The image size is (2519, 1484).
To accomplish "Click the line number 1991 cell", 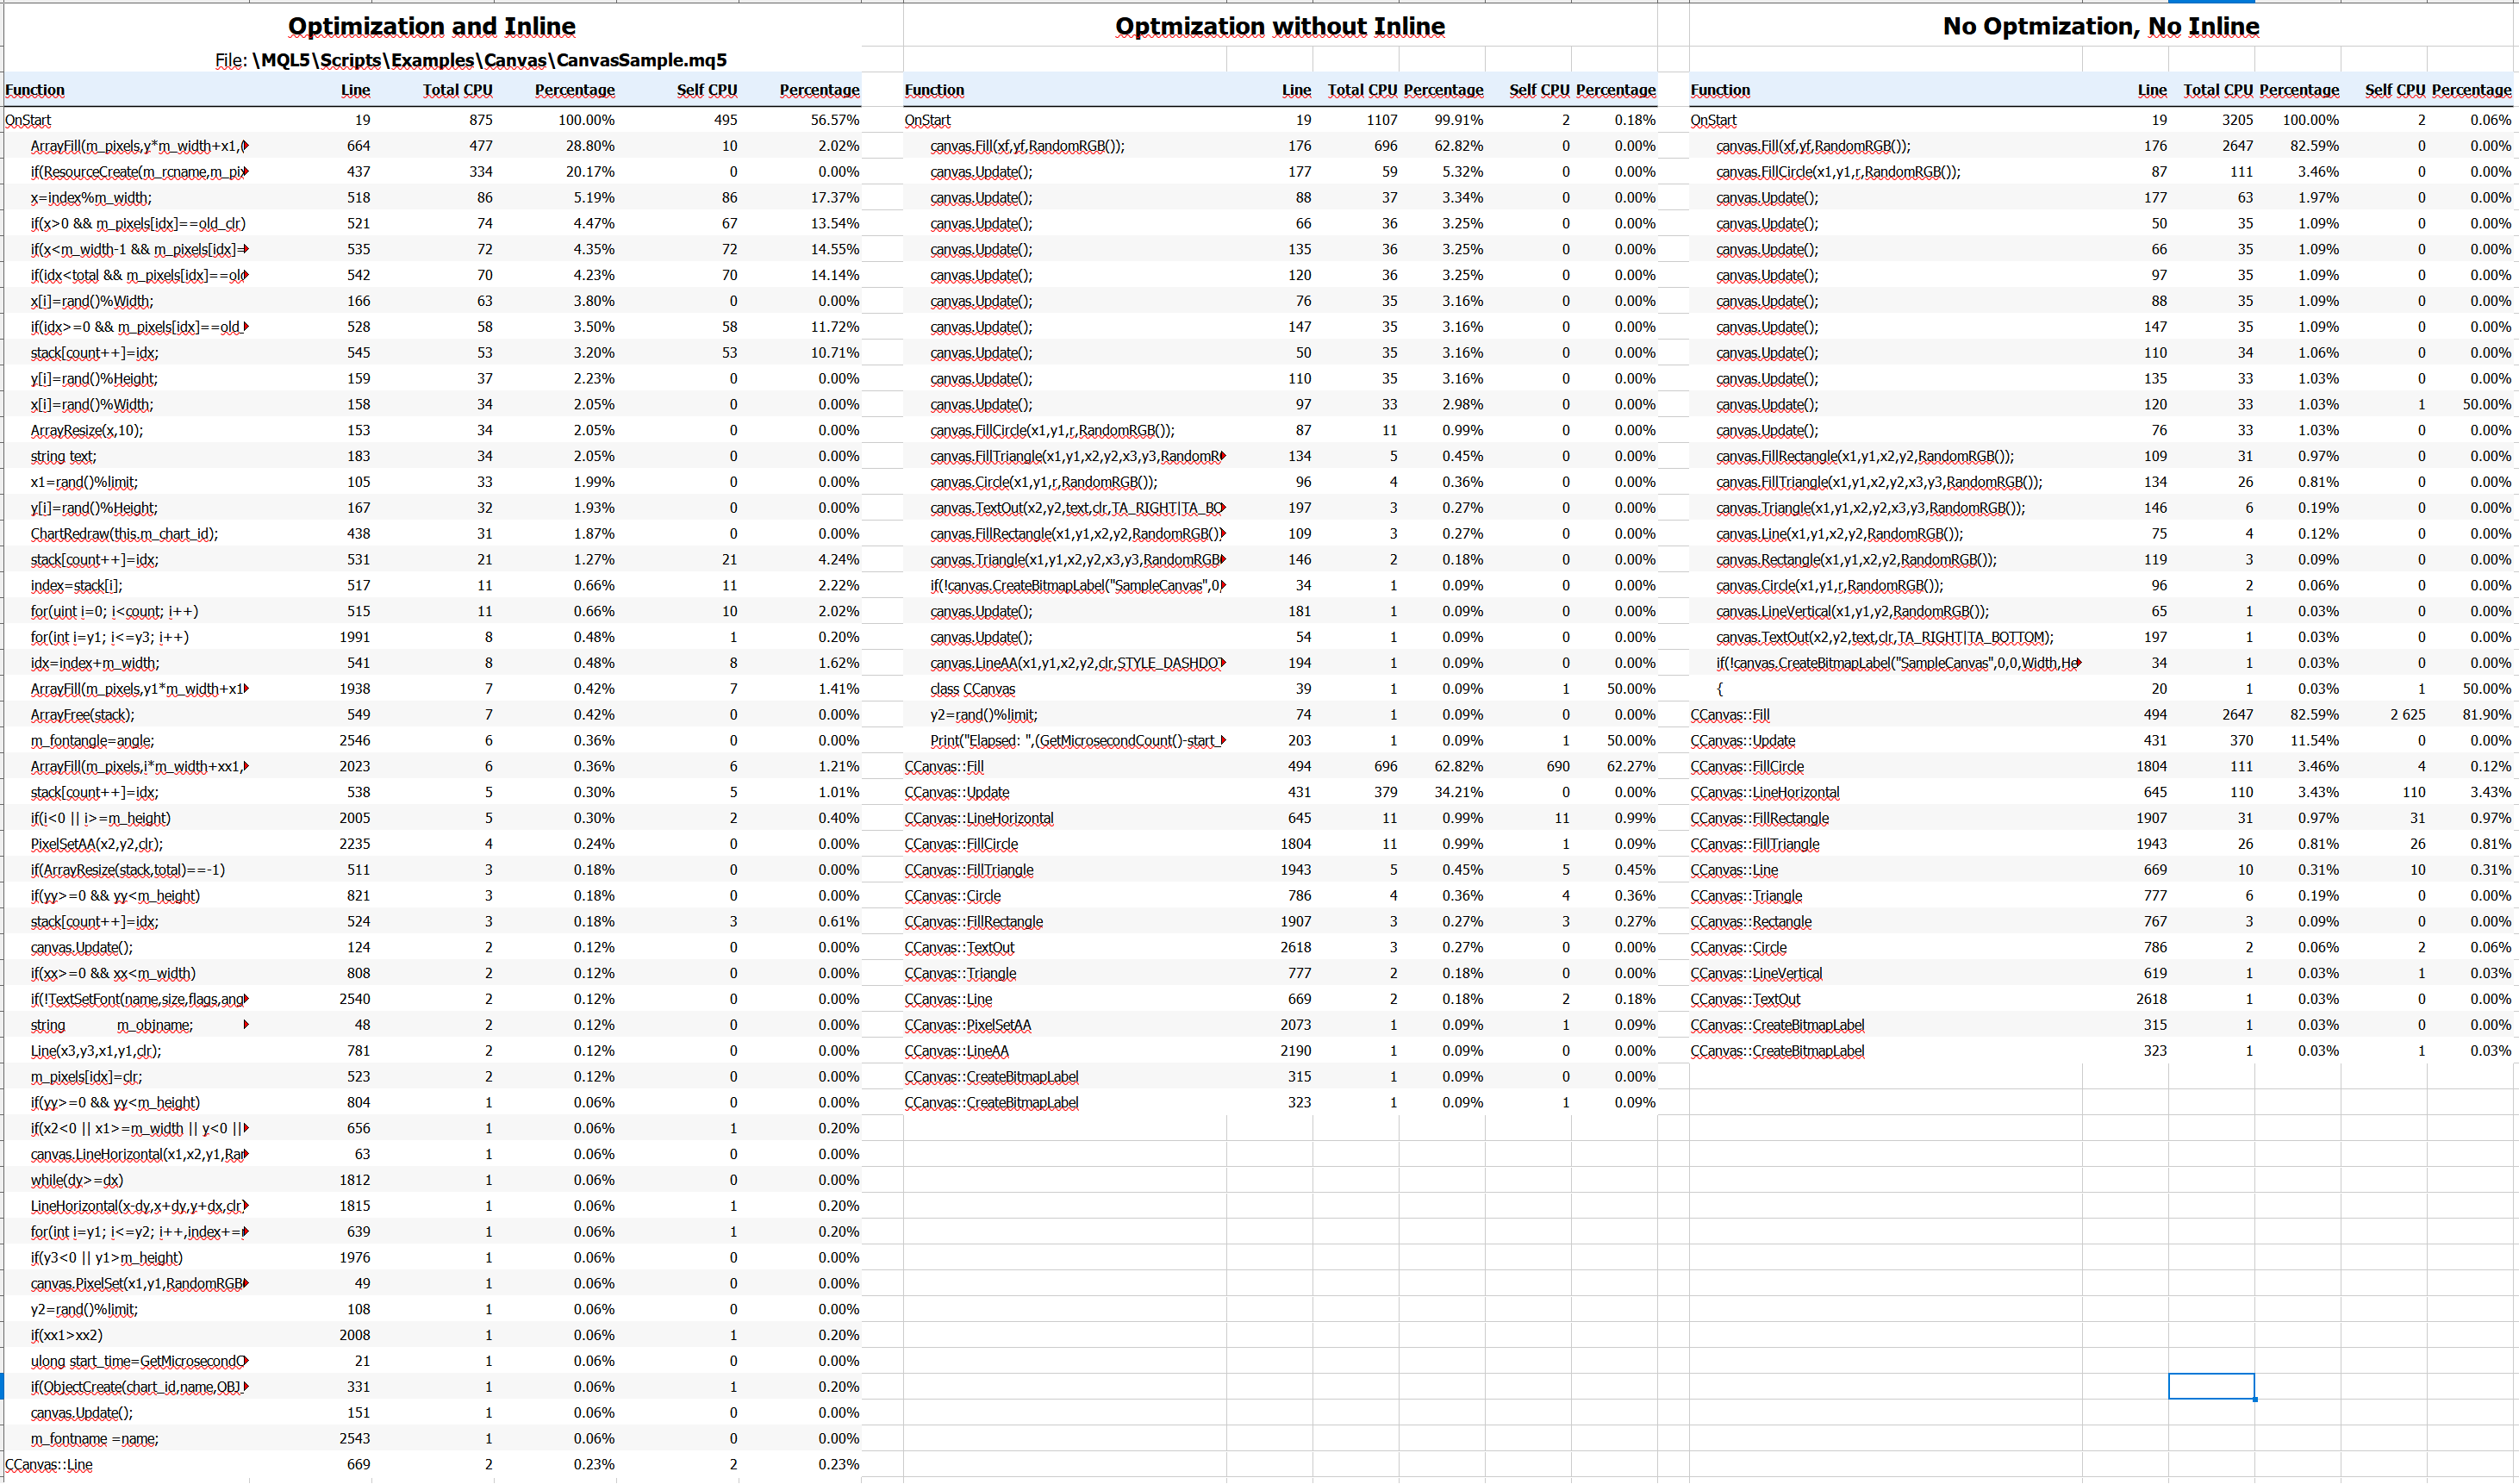I will [354, 637].
